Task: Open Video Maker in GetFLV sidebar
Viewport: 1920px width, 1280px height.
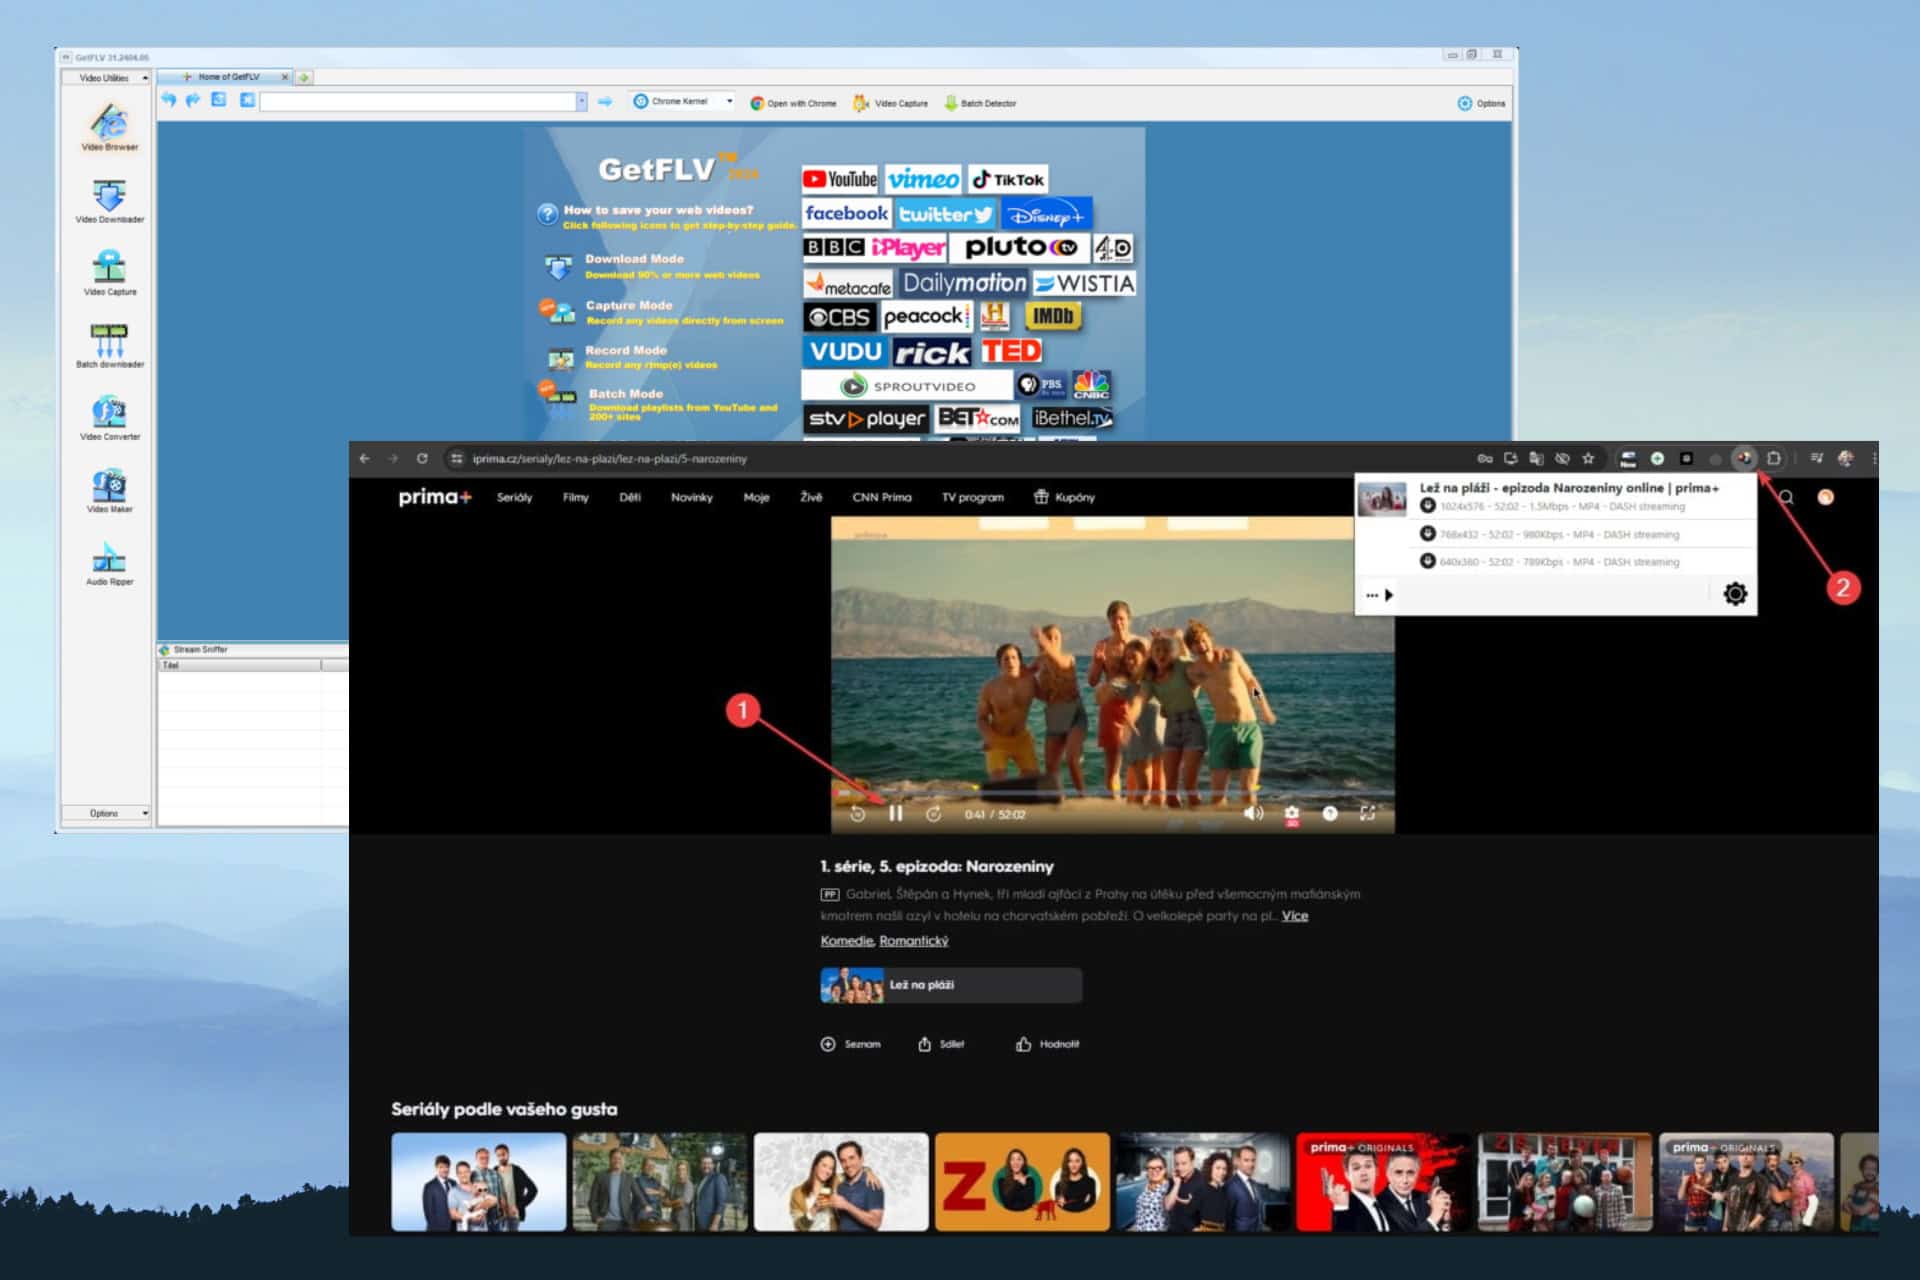Action: coord(110,490)
